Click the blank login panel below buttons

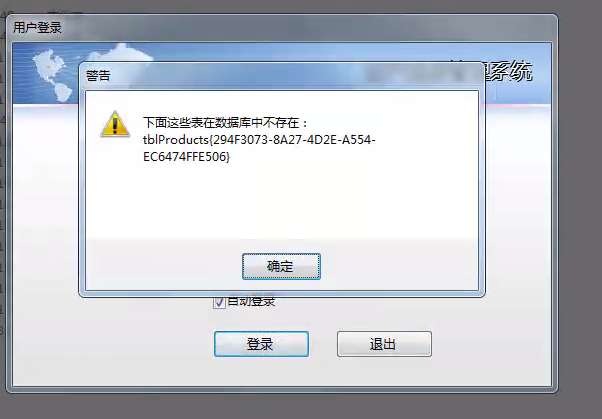pyautogui.click(x=281, y=371)
